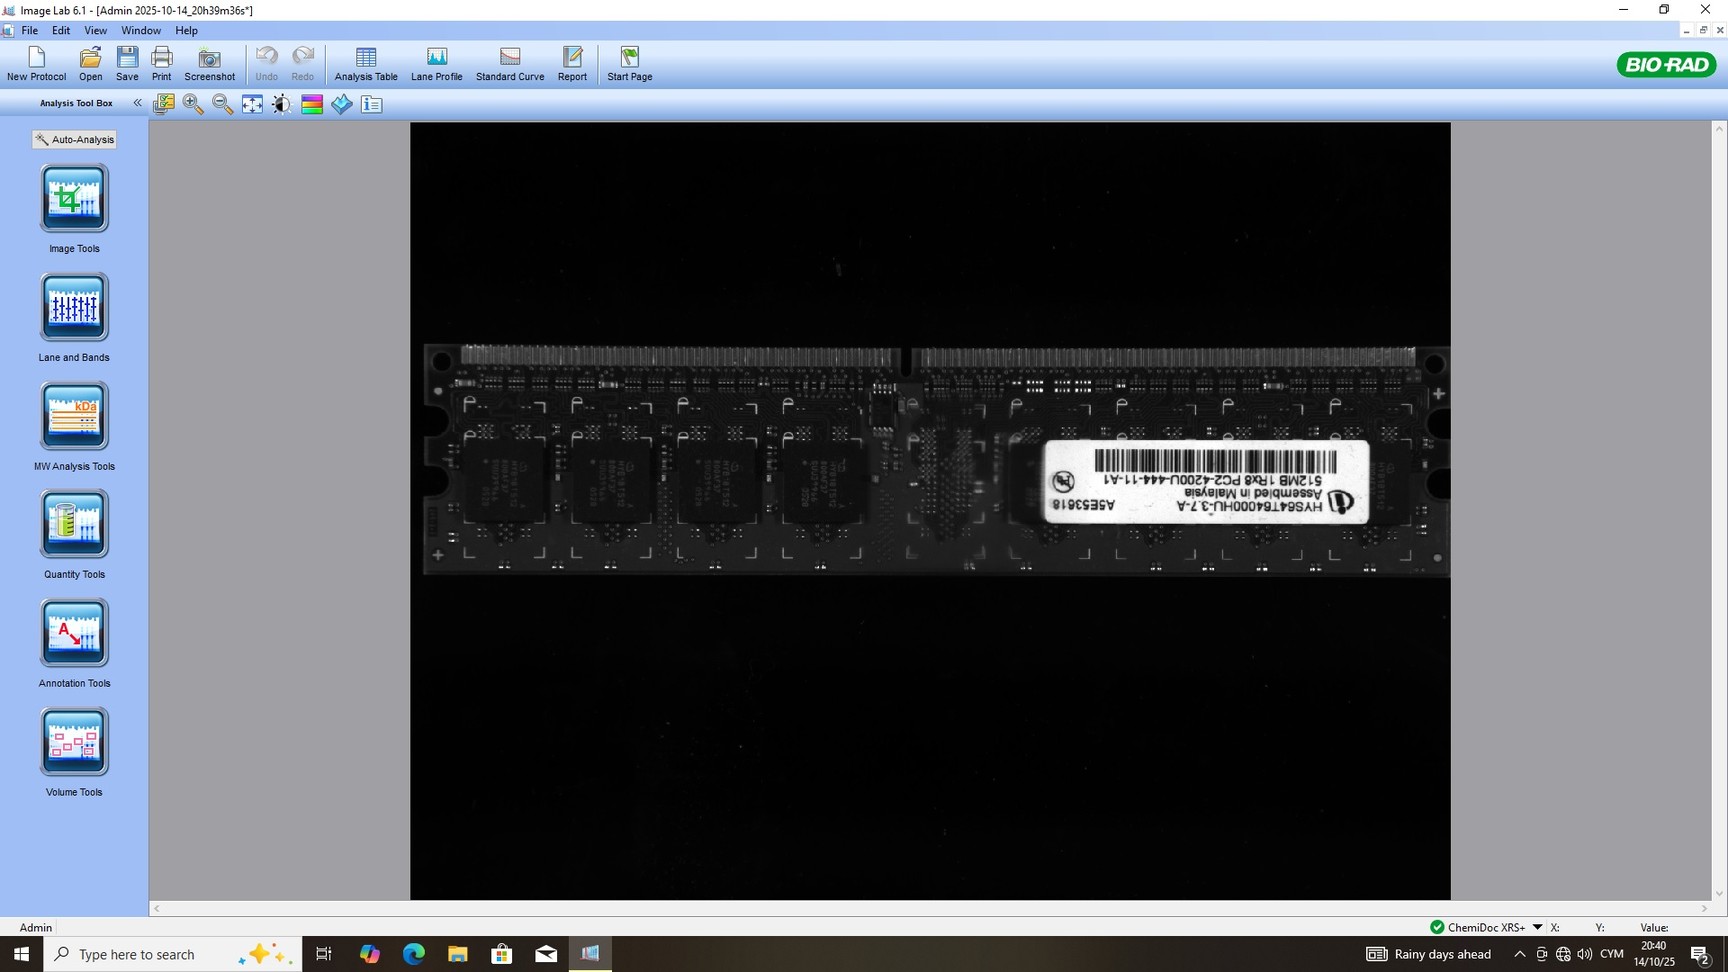Open the Window menu
1728x972 pixels.
141,30
